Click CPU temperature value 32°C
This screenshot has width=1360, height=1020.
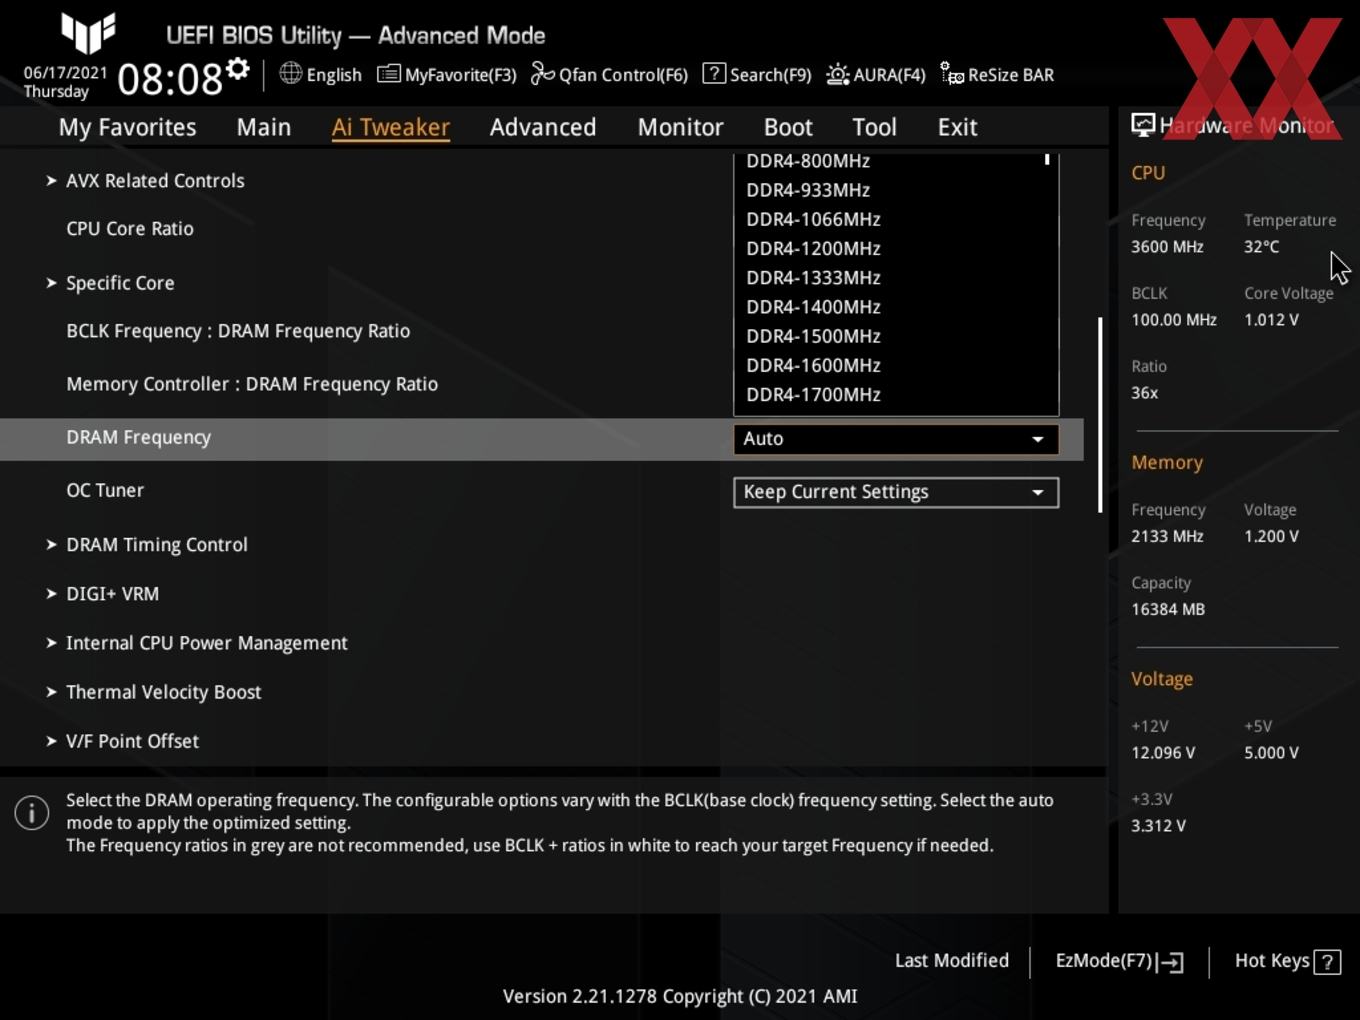1262,247
